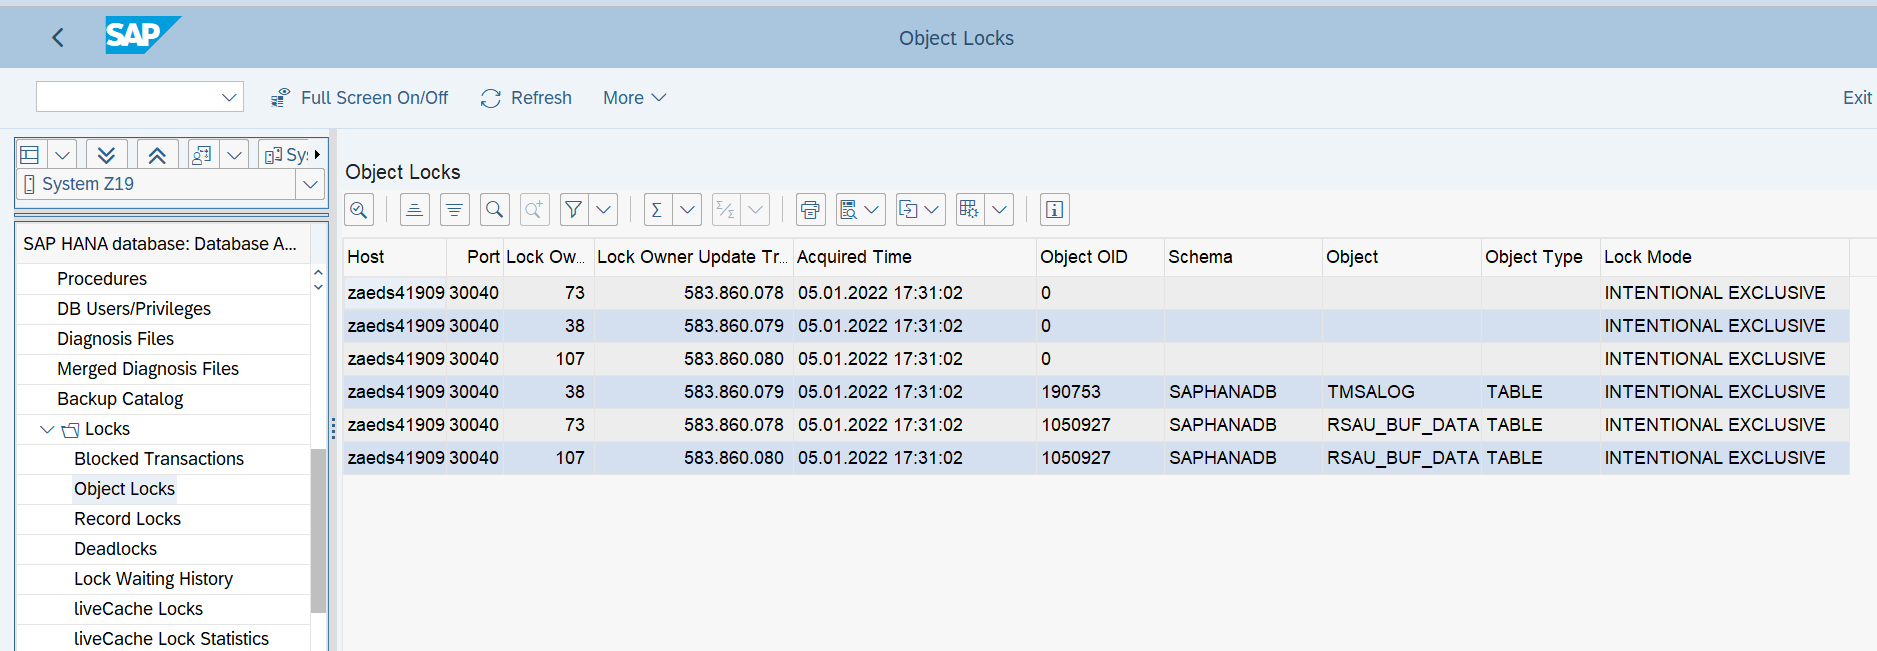
Task: Open the System Z19 dropdown
Action: (x=310, y=184)
